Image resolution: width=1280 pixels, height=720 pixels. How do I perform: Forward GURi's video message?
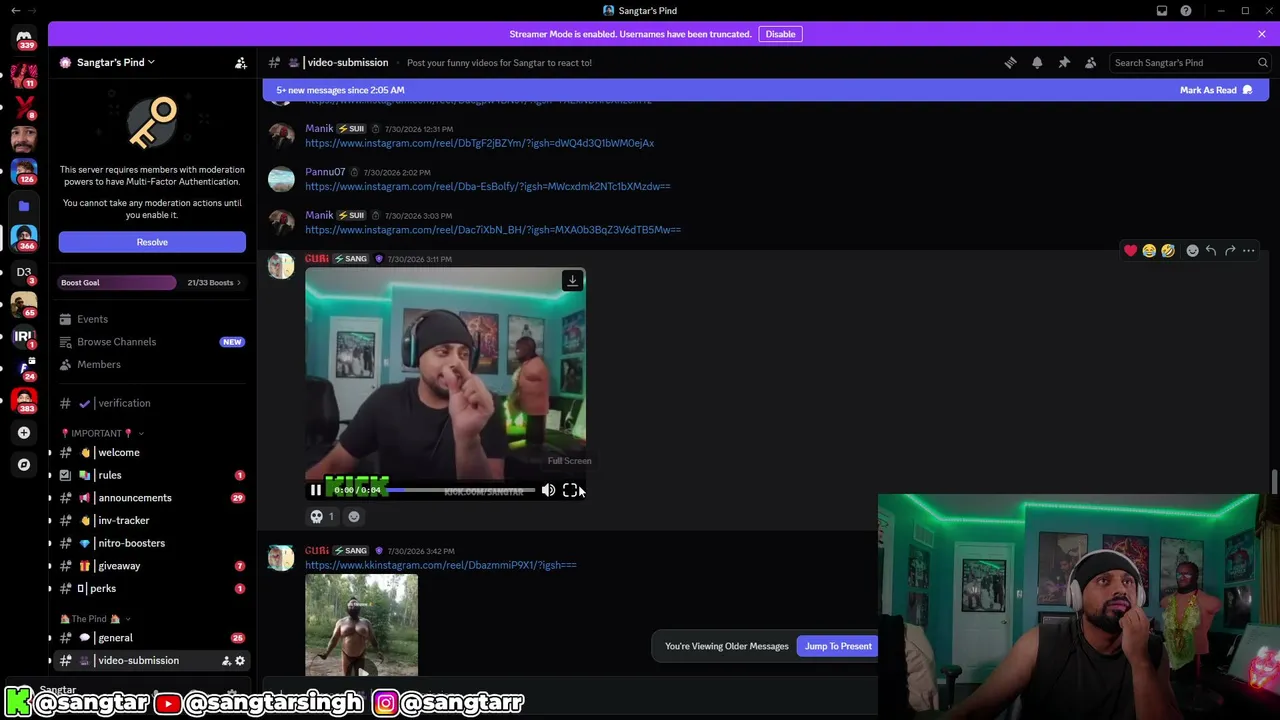coord(1230,251)
